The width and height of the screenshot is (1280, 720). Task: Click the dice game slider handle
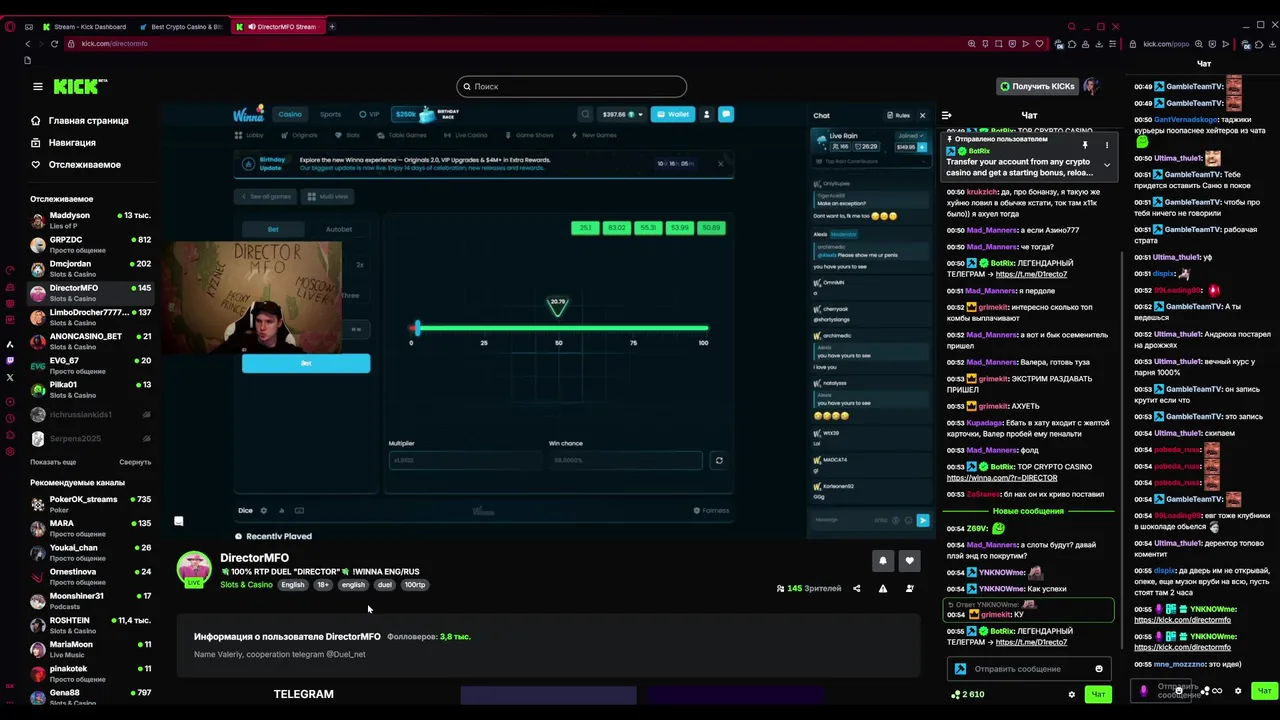click(x=417, y=328)
